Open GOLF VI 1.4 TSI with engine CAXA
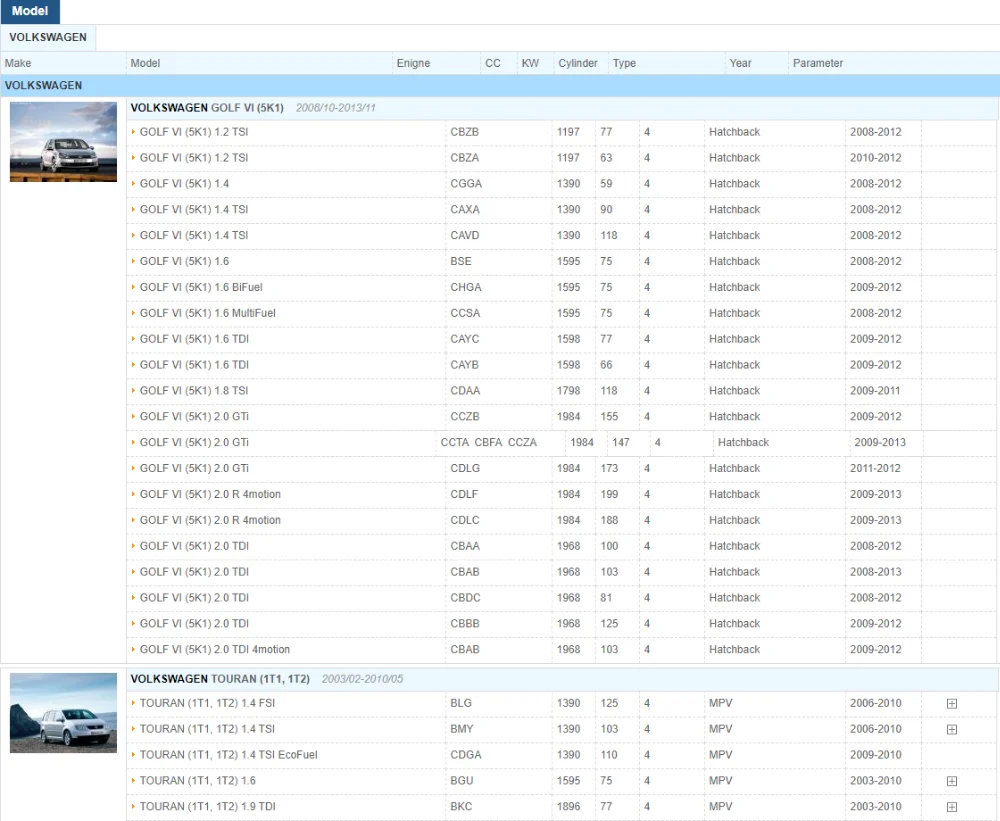Image resolution: width=1000 pixels, height=821 pixels. [562, 209]
